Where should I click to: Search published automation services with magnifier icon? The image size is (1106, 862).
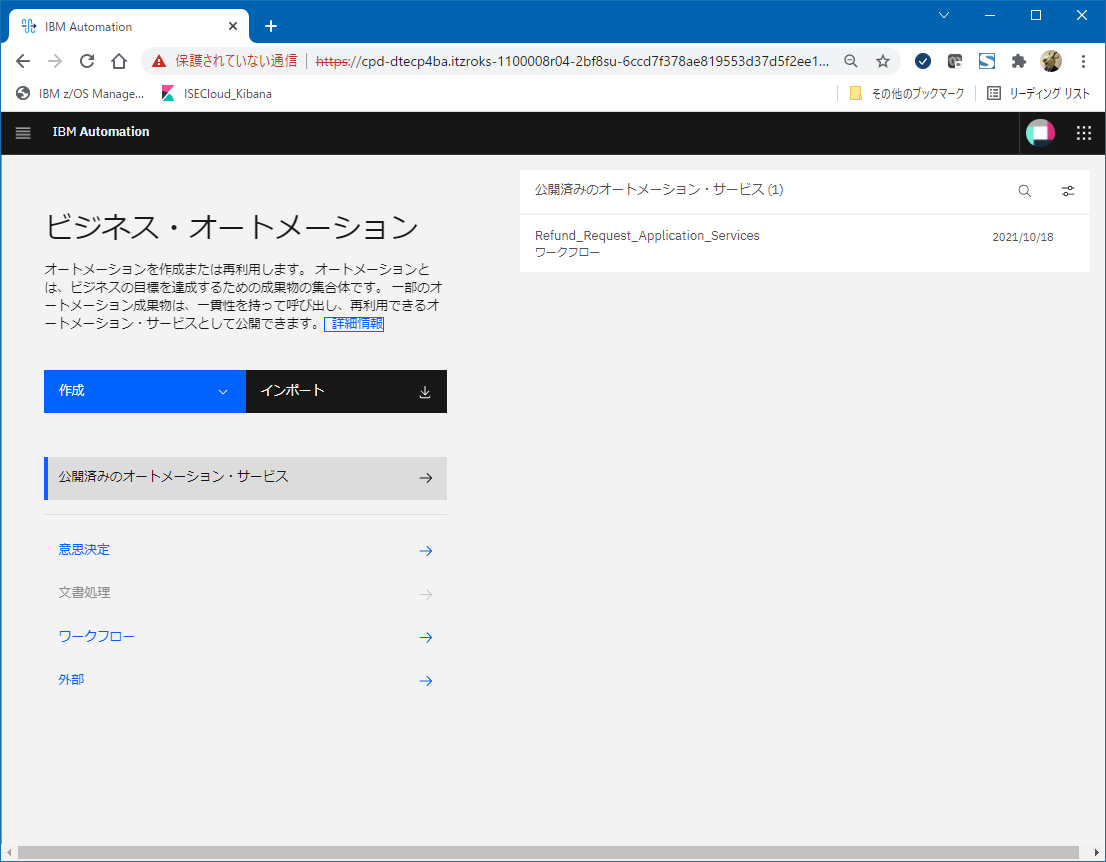click(x=1024, y=191)
